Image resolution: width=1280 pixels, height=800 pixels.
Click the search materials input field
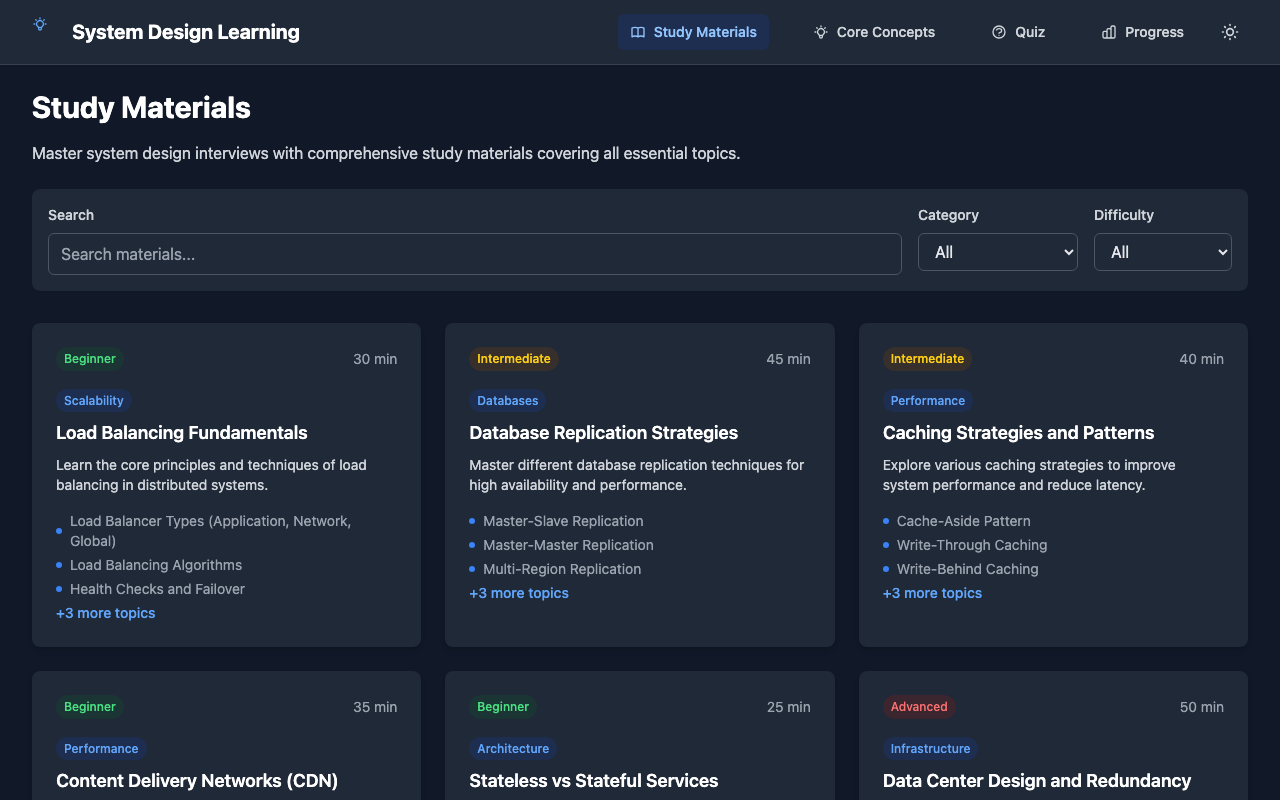pos(475,254)
